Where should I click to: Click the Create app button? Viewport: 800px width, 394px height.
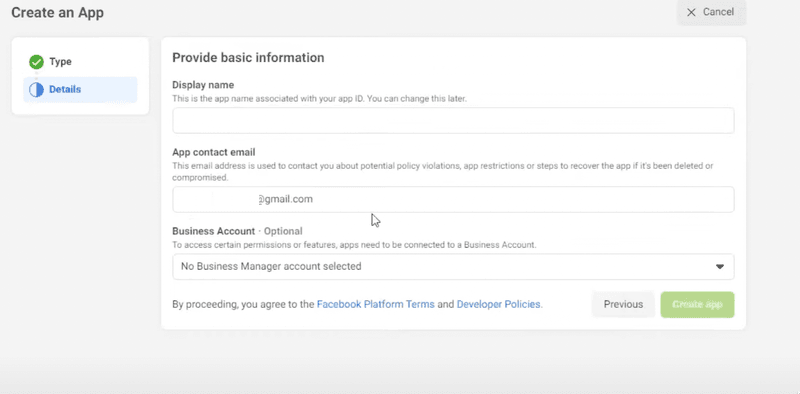(697, 305)
